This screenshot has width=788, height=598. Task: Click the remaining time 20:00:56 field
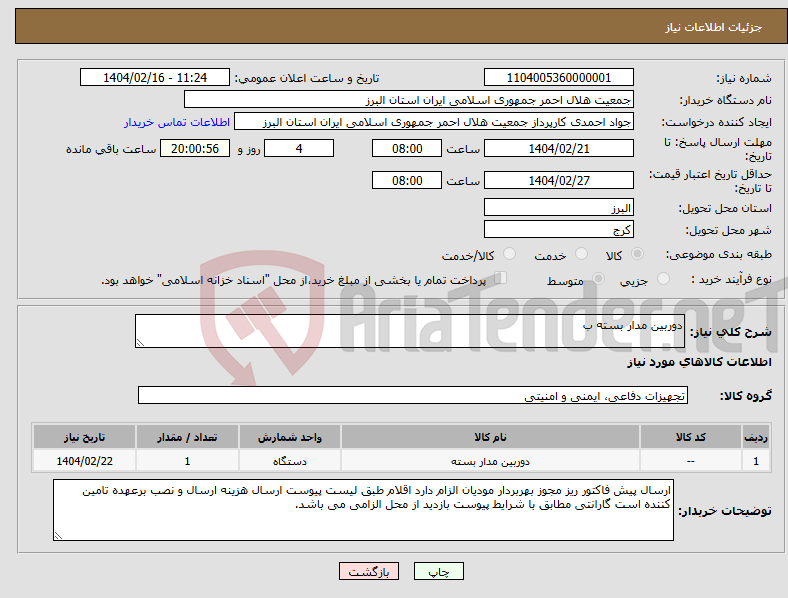coord(195,148)
